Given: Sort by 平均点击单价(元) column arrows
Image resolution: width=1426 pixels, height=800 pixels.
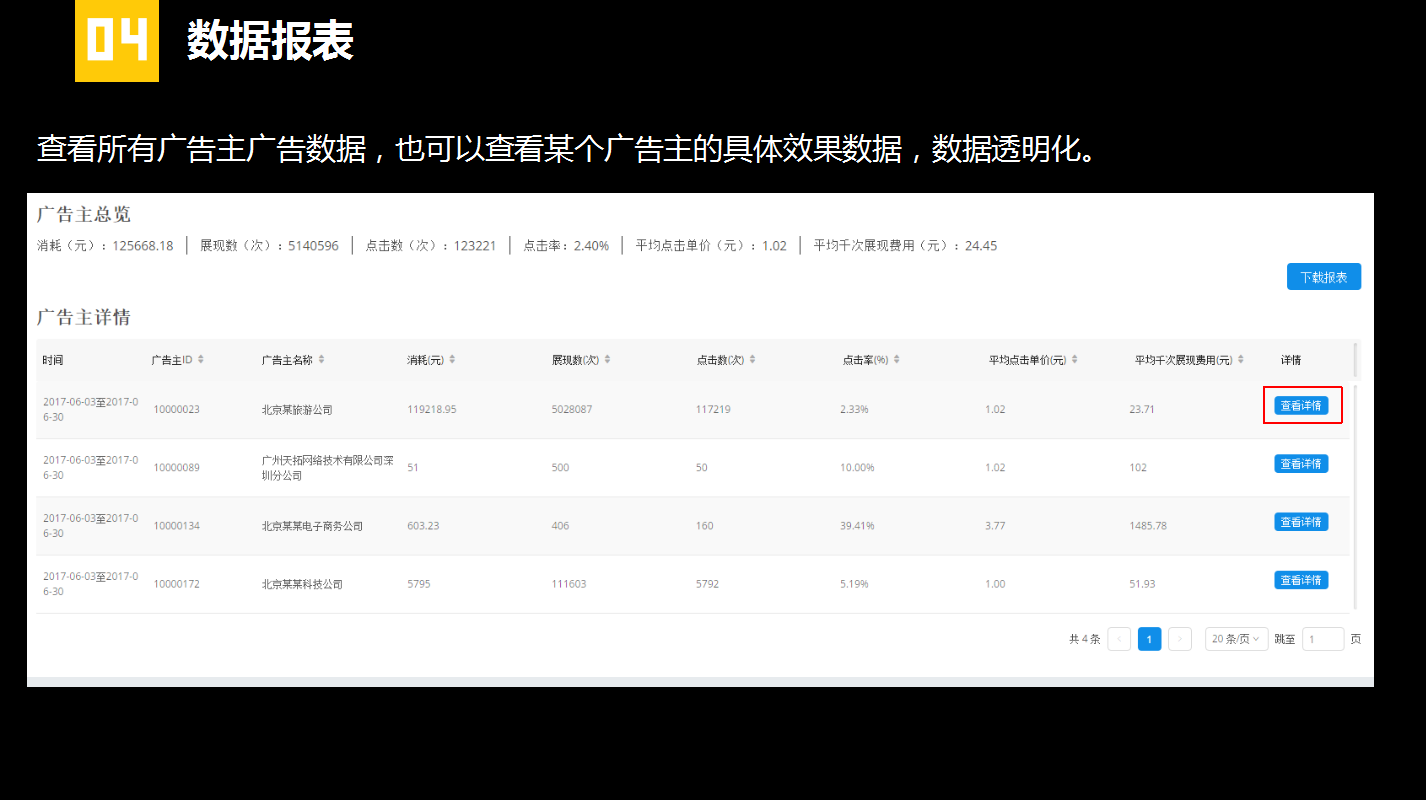Looking at the screenshot, I should (1075, 359).
